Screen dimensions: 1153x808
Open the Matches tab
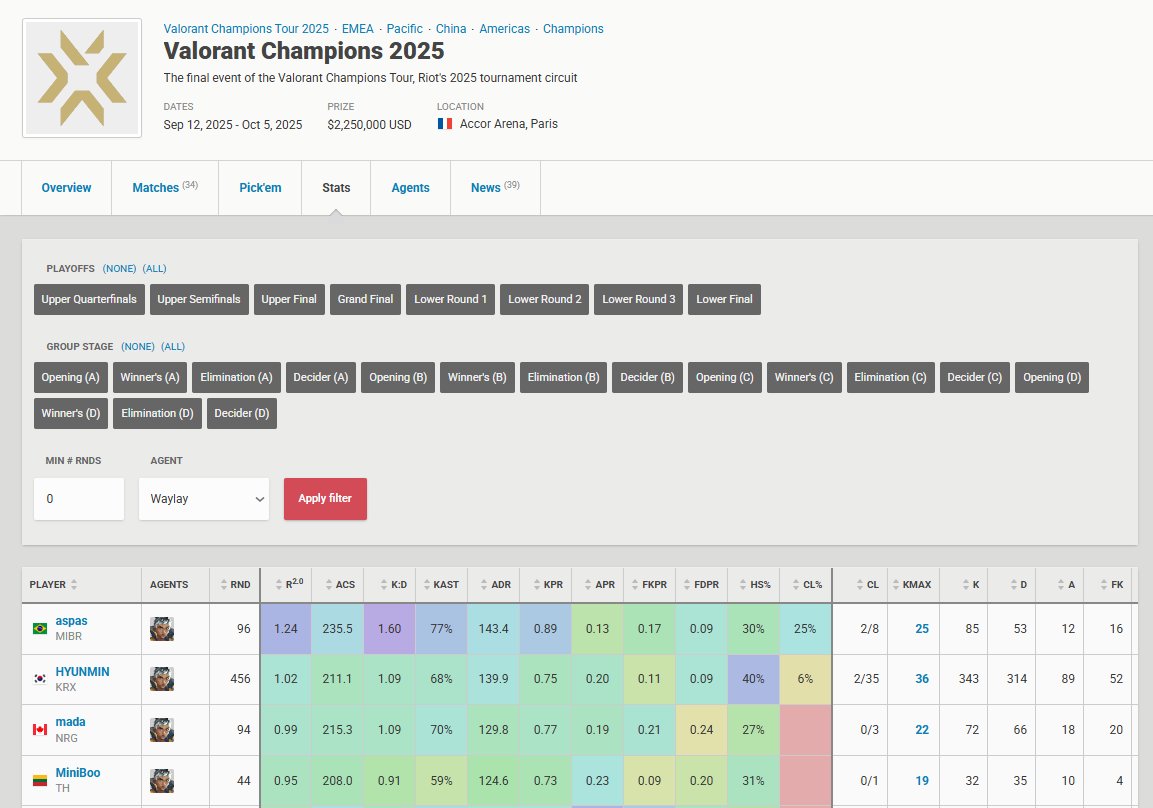tap(165, 187)
